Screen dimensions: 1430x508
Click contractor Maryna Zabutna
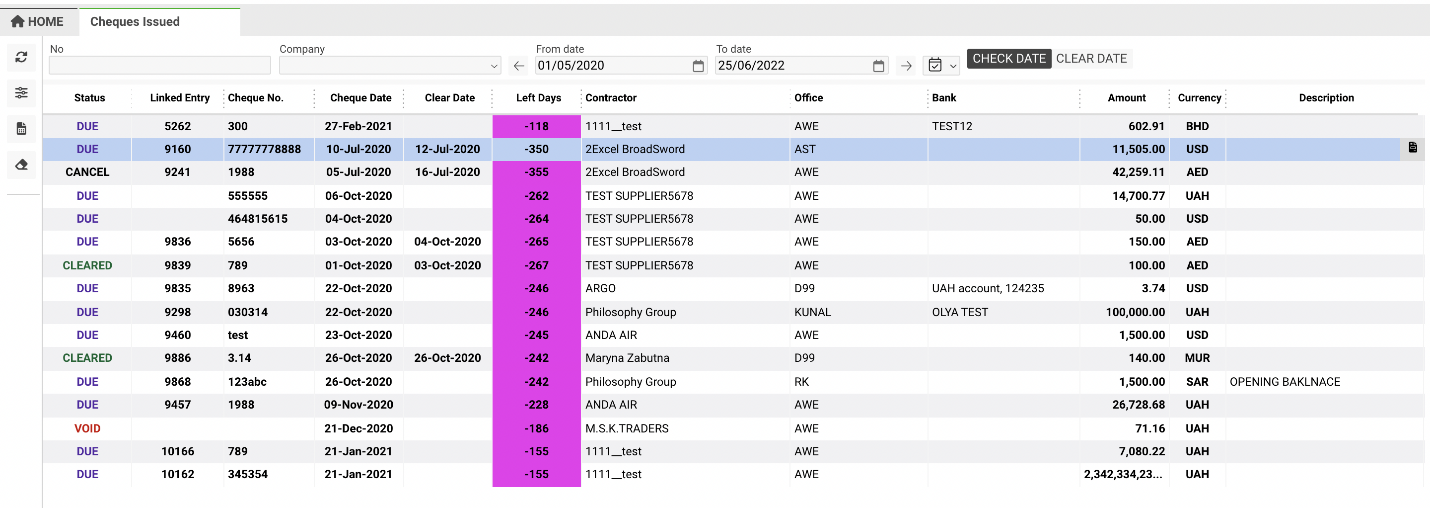point(626,358)
